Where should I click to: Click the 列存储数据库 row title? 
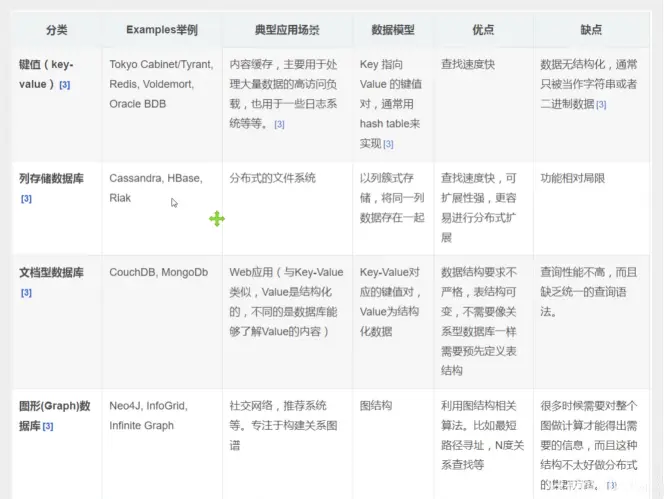click(51, 178)
